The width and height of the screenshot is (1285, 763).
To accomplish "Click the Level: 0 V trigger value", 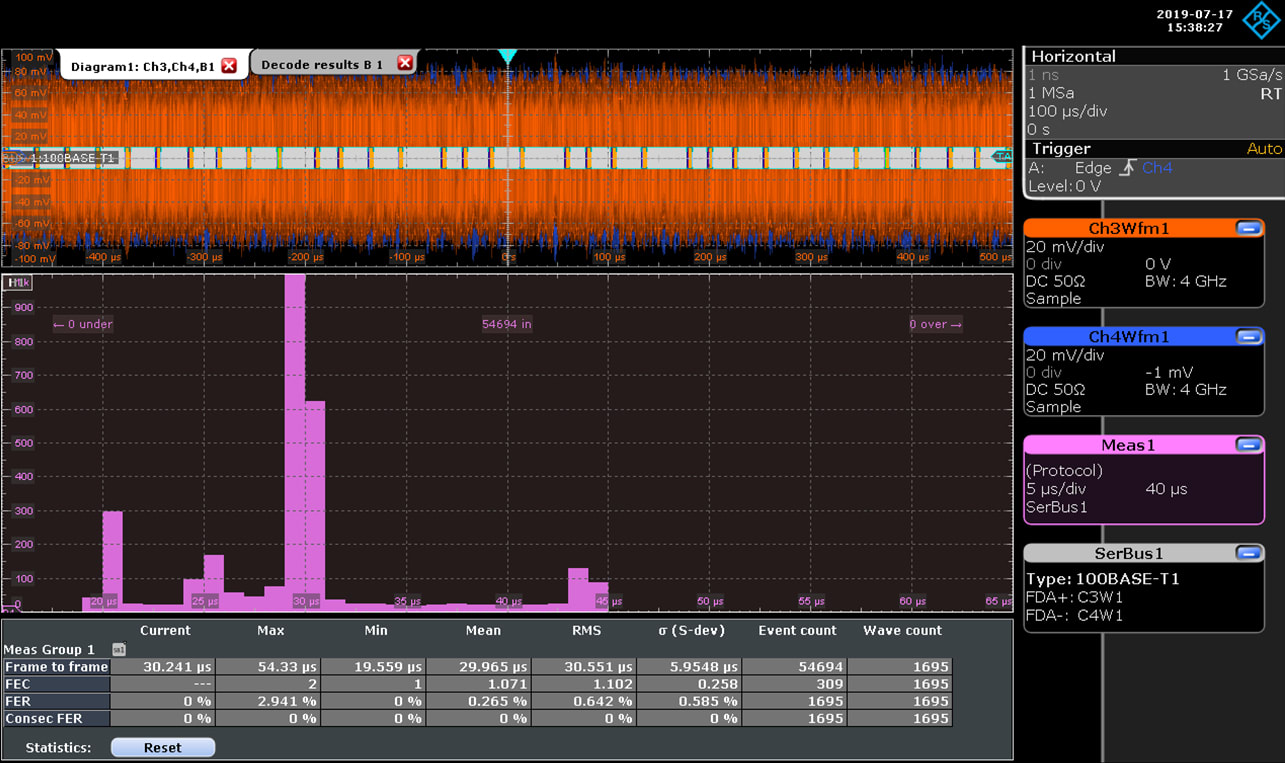I will tap(1064, 186).
